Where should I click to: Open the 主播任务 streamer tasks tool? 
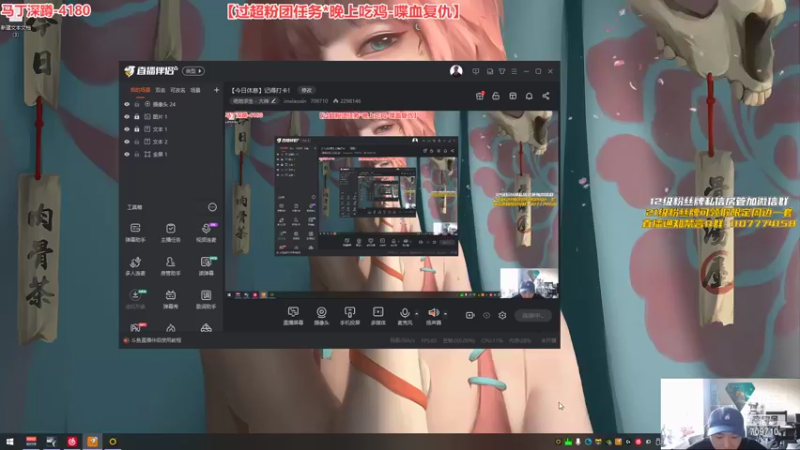[170, 232]
